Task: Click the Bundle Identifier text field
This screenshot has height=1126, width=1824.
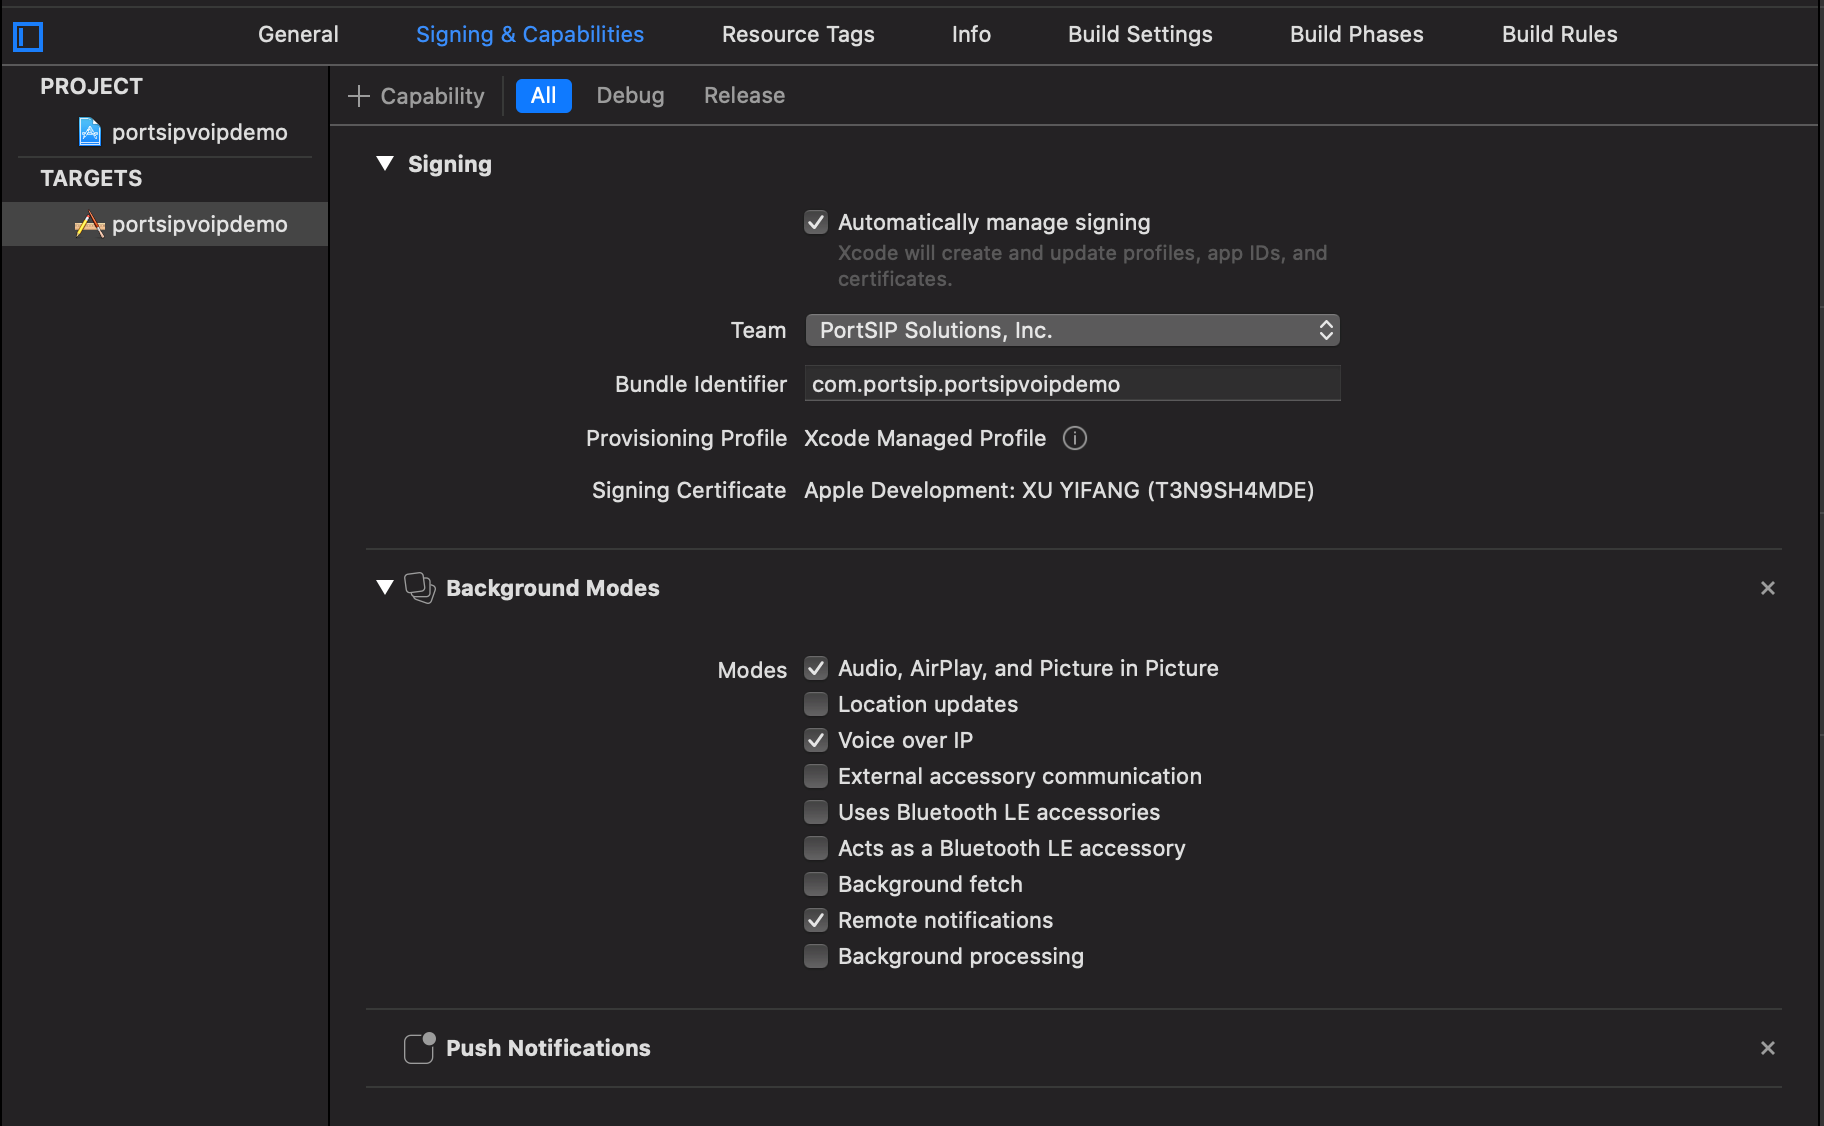Action: (x=1072, y=384)
